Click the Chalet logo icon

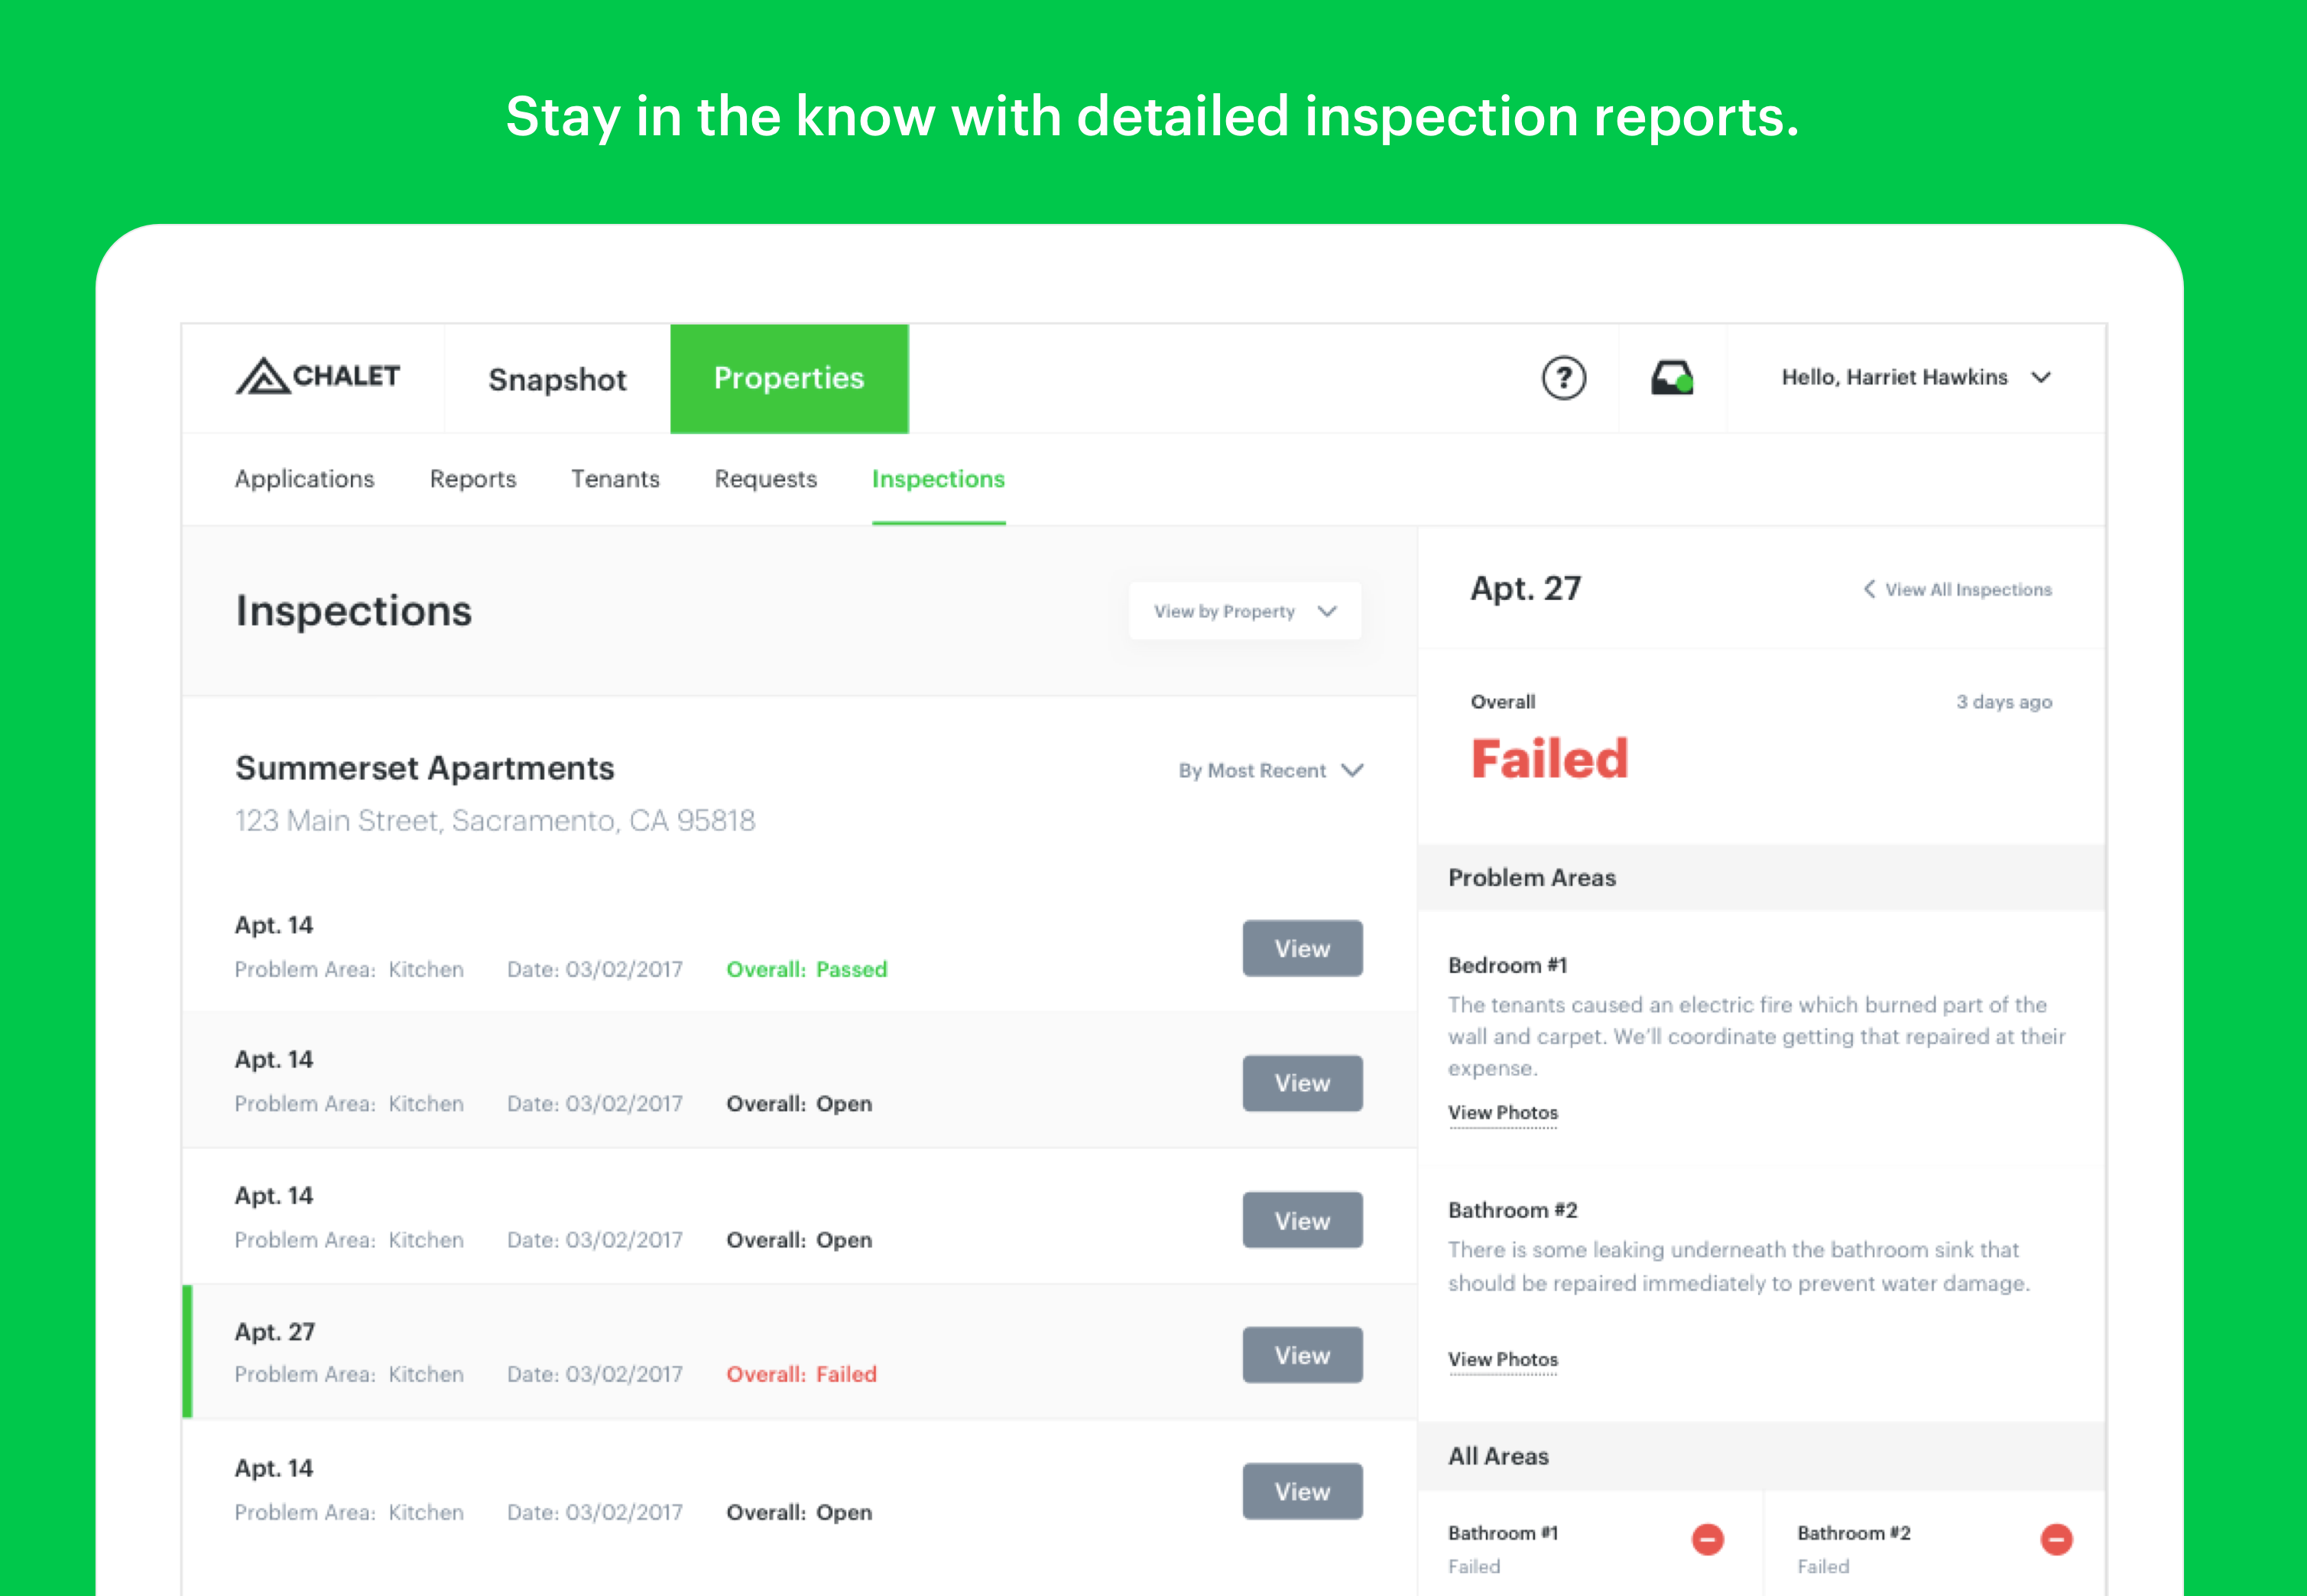pyautogui.click(x=263, y=377)
